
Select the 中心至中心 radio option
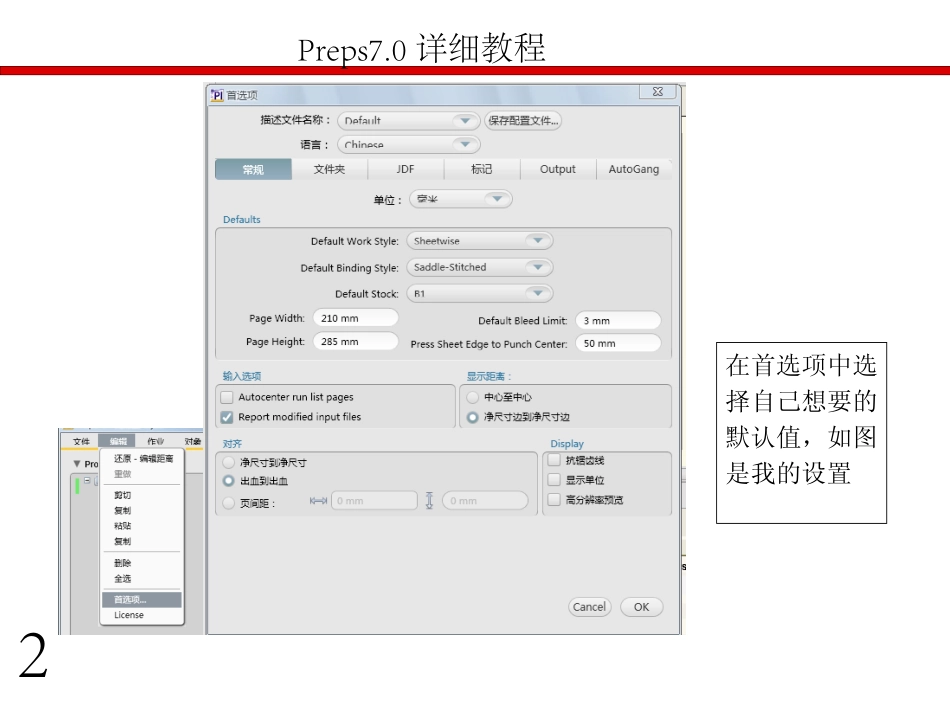tap(473, 398)
